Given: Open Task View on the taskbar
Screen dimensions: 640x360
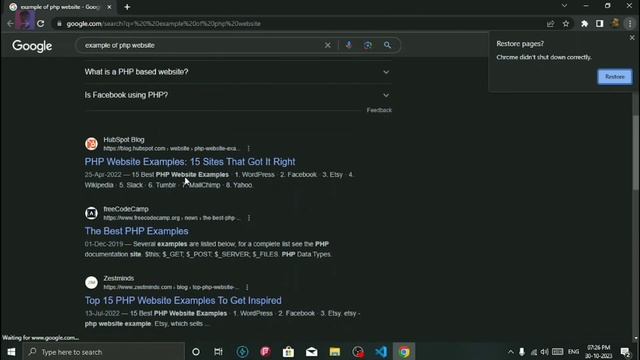Looking at the screenshot, I should pyautogui.click(x=218, y=352).
